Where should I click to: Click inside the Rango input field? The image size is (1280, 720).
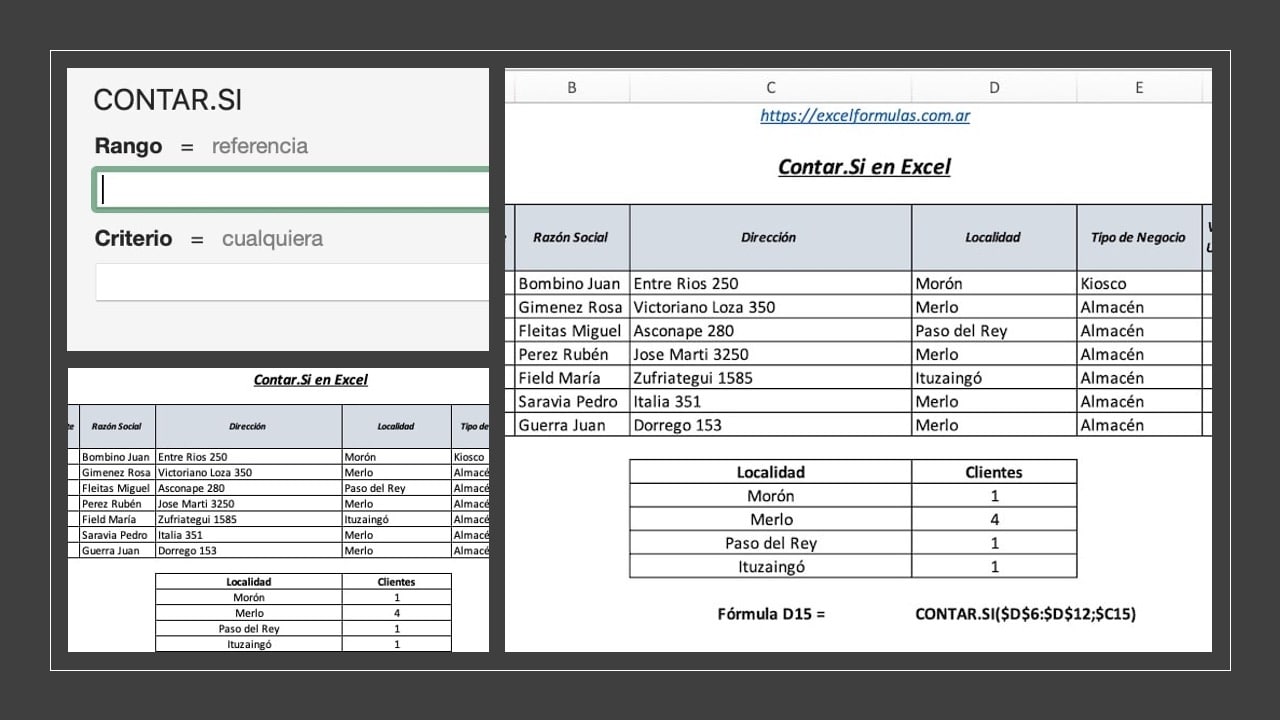pos(290,188)
